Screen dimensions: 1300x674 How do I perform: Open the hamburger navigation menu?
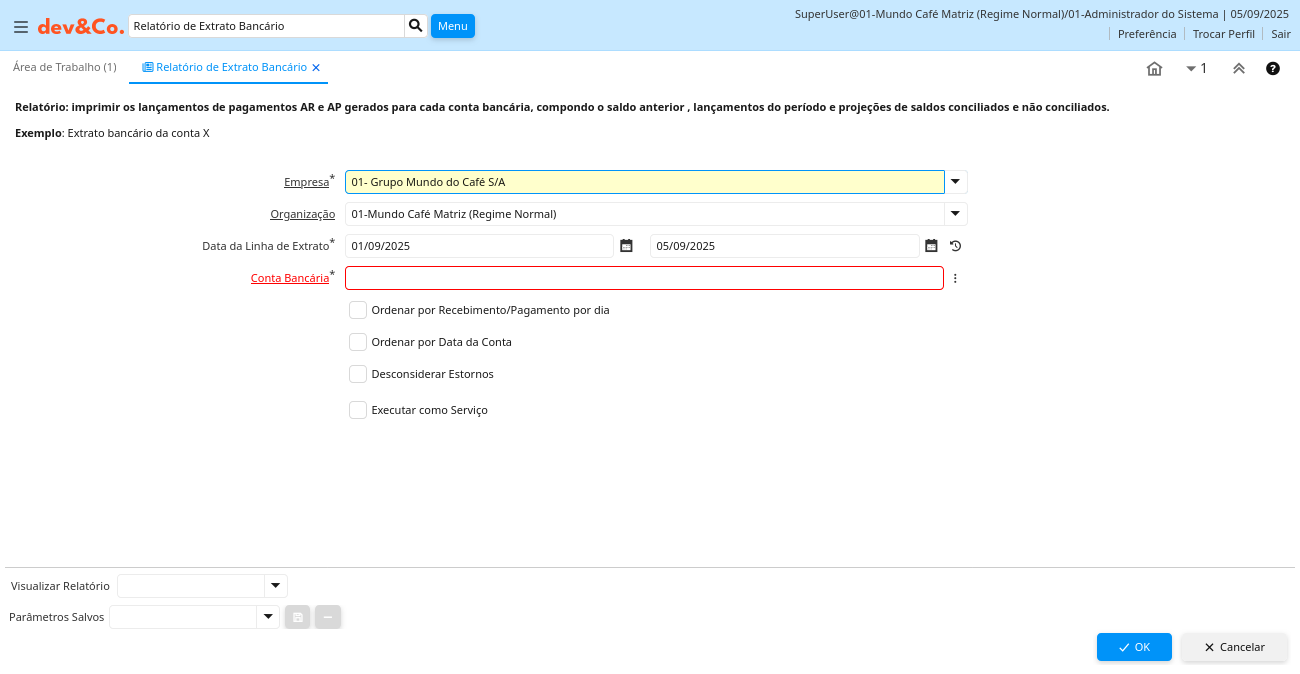click(x=20, y=27)
